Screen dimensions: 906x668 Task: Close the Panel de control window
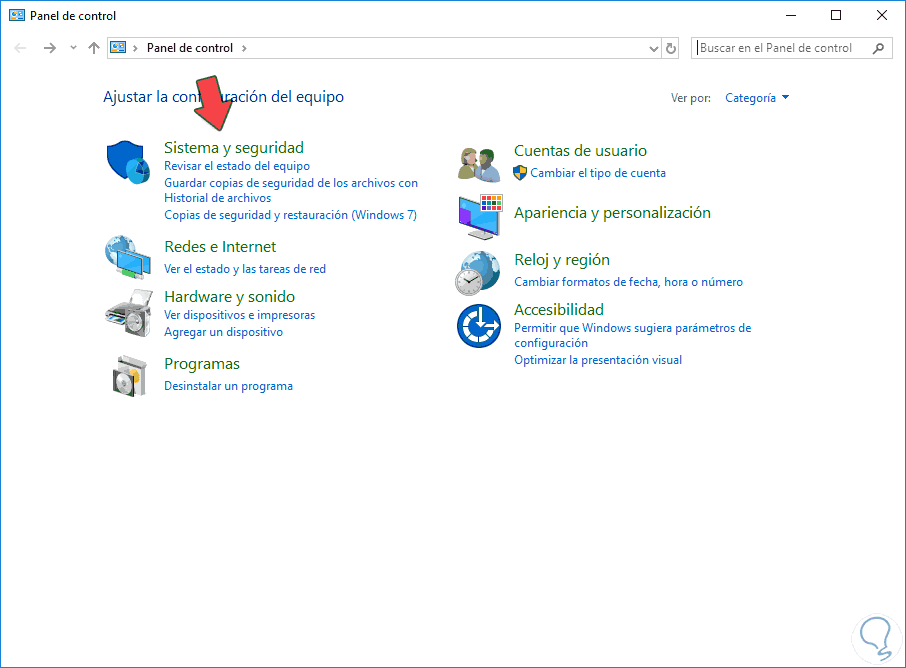click(x=882, y=16)
